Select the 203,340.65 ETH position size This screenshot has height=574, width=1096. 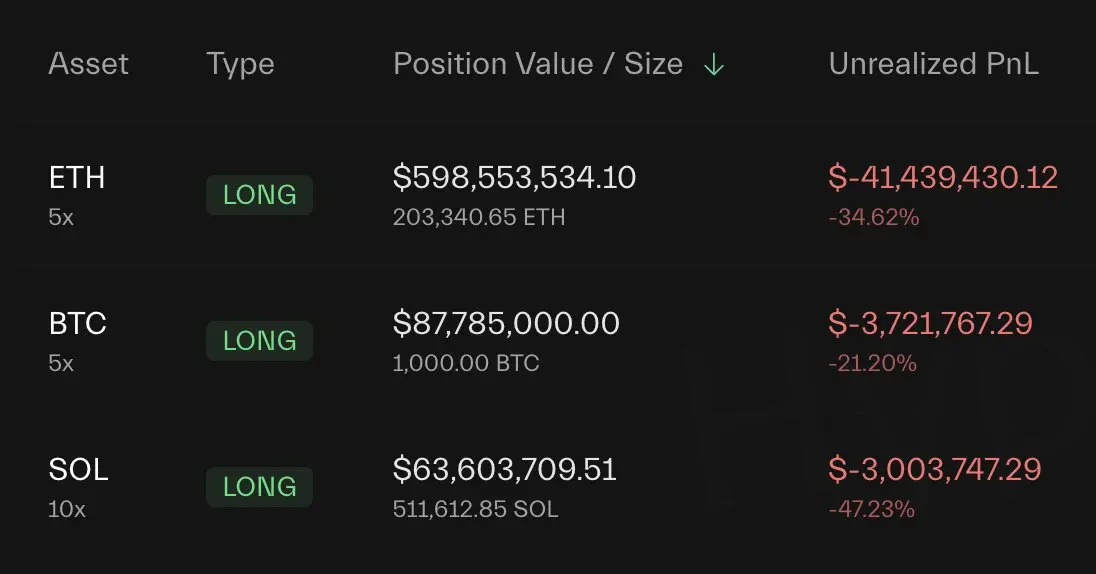(x=479, y=217)
